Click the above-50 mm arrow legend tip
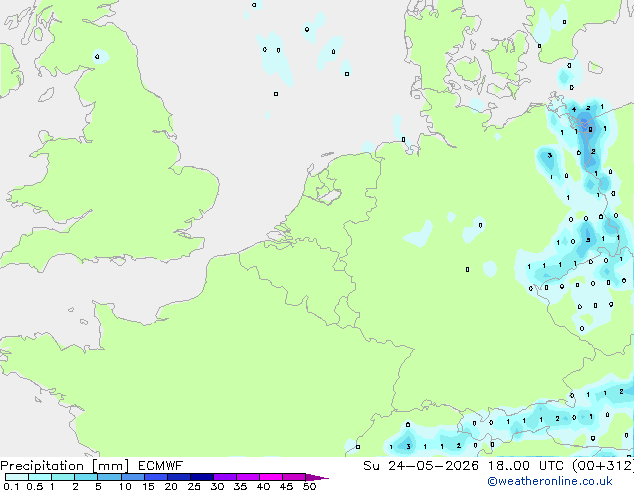 coord(317,477)
